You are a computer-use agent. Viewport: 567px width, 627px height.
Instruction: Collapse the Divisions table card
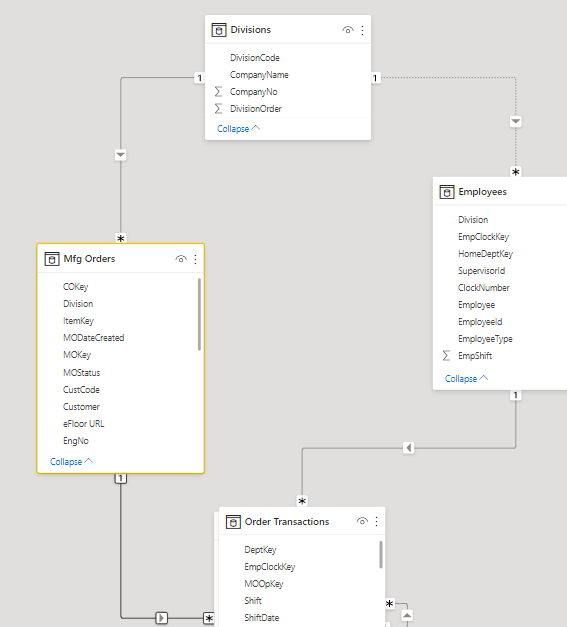238,129
